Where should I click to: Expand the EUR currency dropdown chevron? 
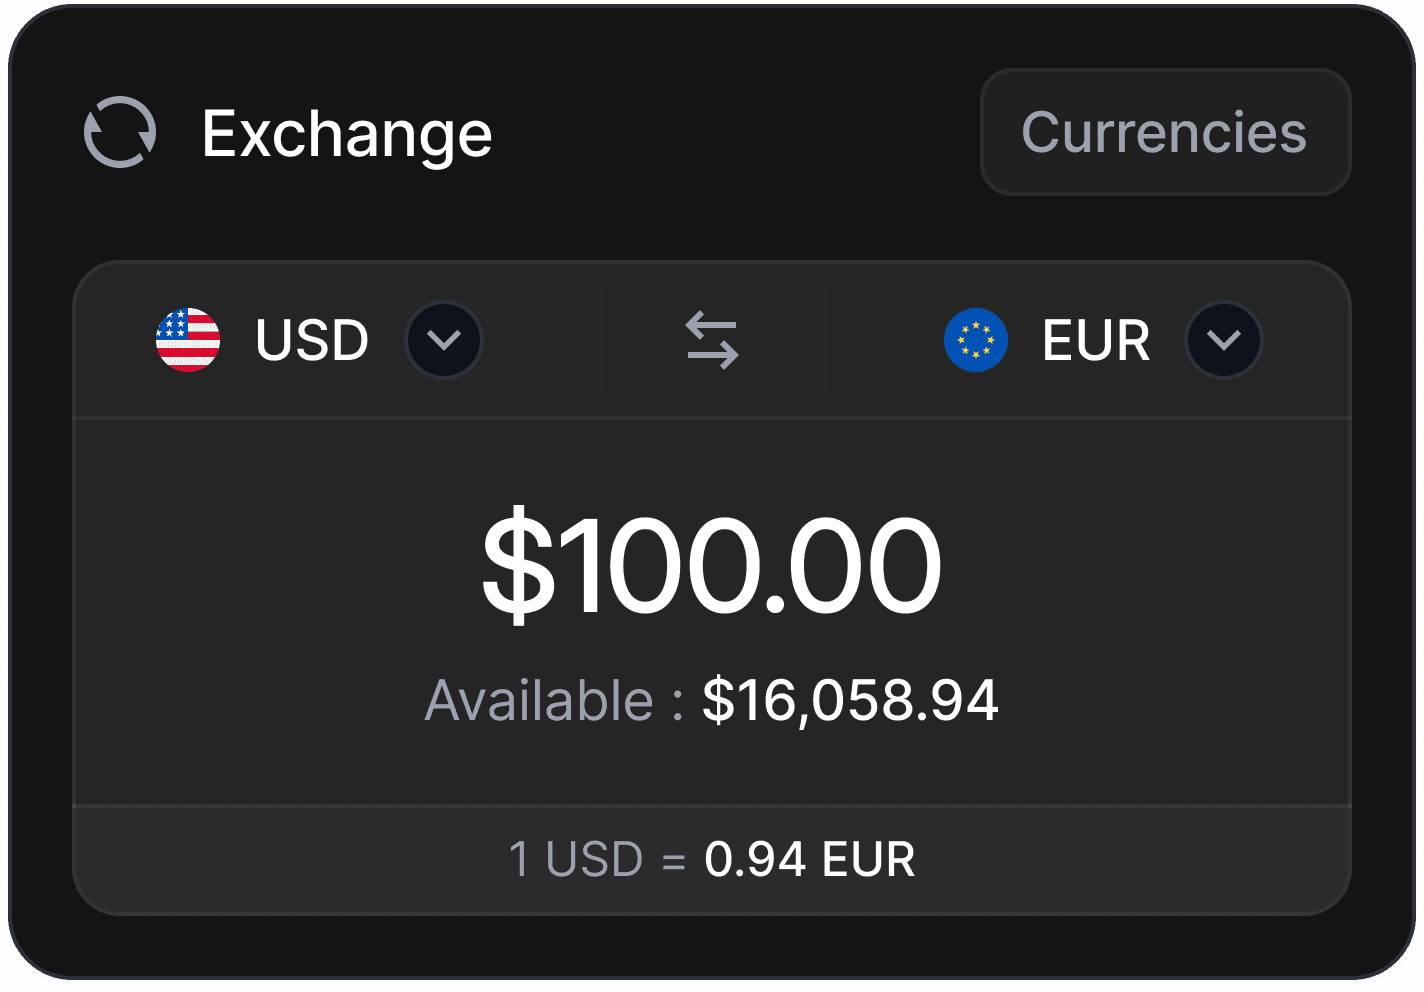pos(1224,340)
